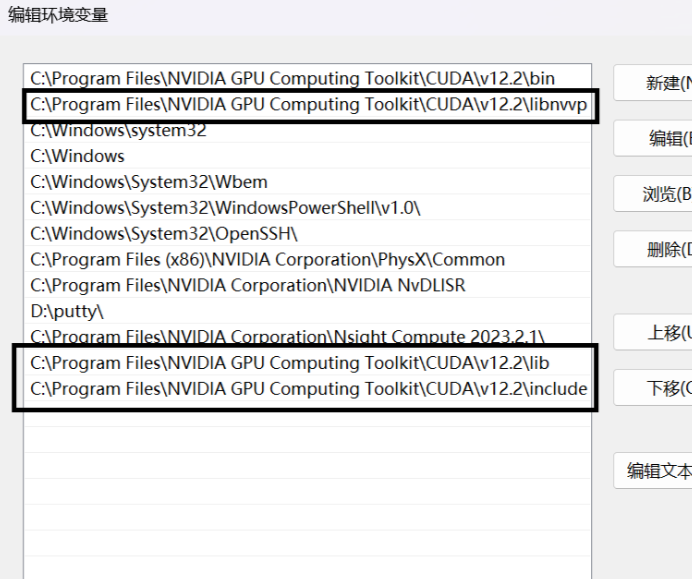Select the WindowsPowerShell\v1.0\ path entry

[308, 208]
